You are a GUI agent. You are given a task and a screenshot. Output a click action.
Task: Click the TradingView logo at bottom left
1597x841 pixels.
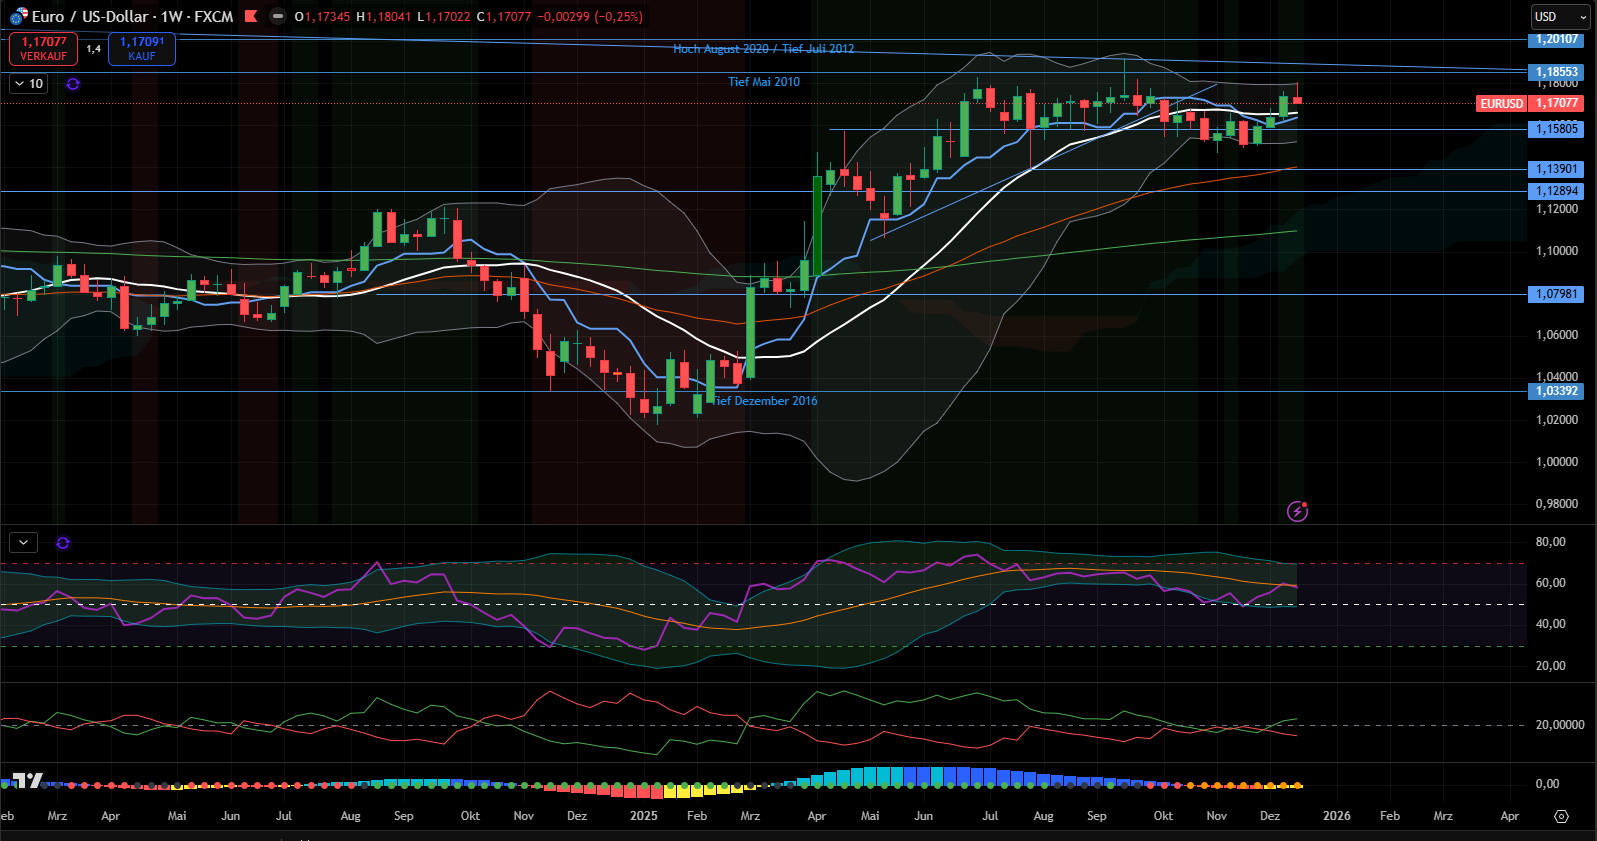[28, 781]
